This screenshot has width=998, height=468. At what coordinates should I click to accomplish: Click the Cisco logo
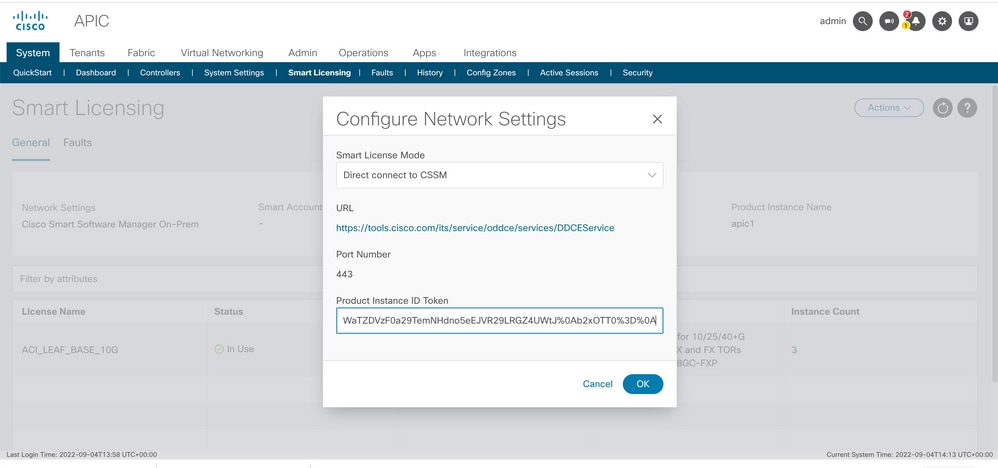tap(29, 20)
